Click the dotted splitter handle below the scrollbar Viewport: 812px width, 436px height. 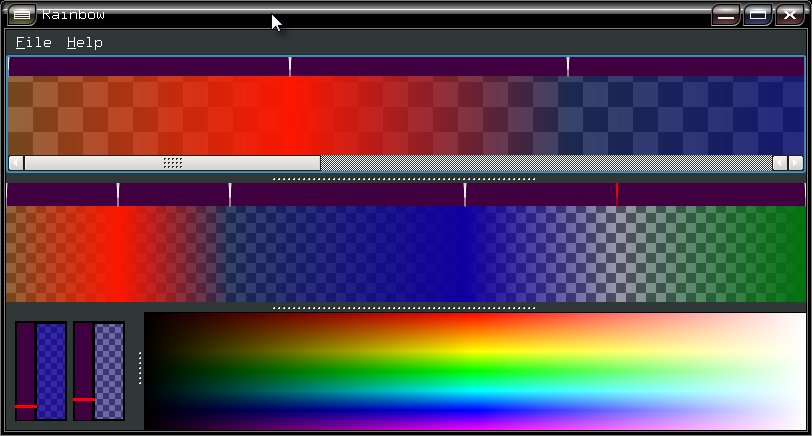tap(405, 179)
